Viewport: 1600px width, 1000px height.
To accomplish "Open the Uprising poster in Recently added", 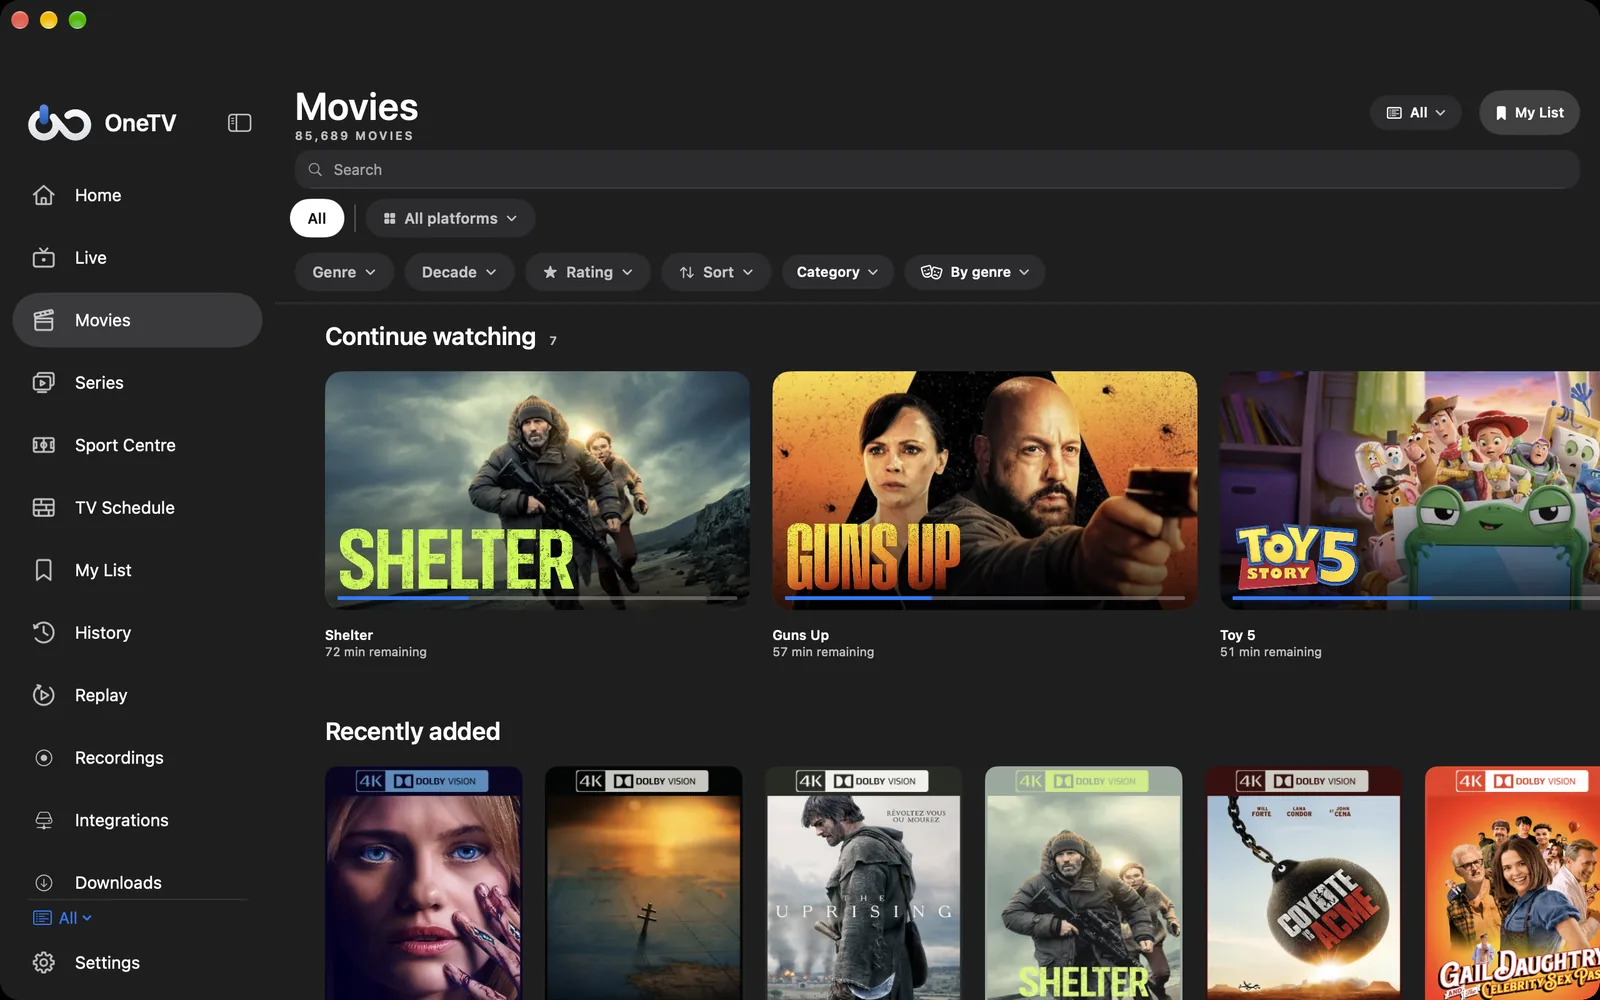I will point(864,884).
